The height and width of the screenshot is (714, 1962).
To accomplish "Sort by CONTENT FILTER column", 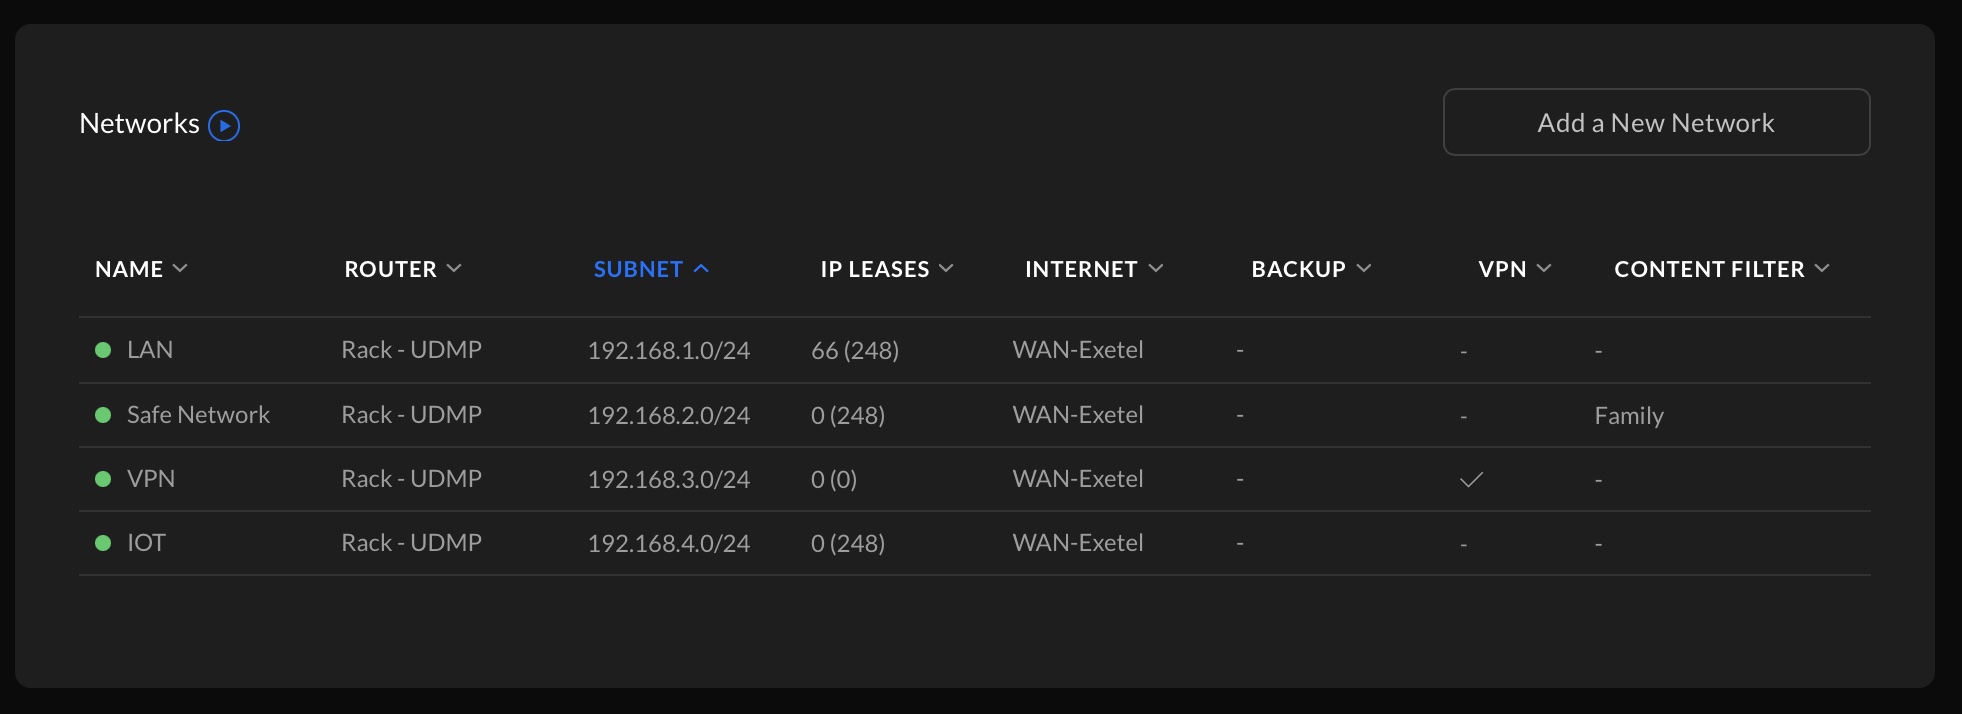I will click(x=1722, y=269).
